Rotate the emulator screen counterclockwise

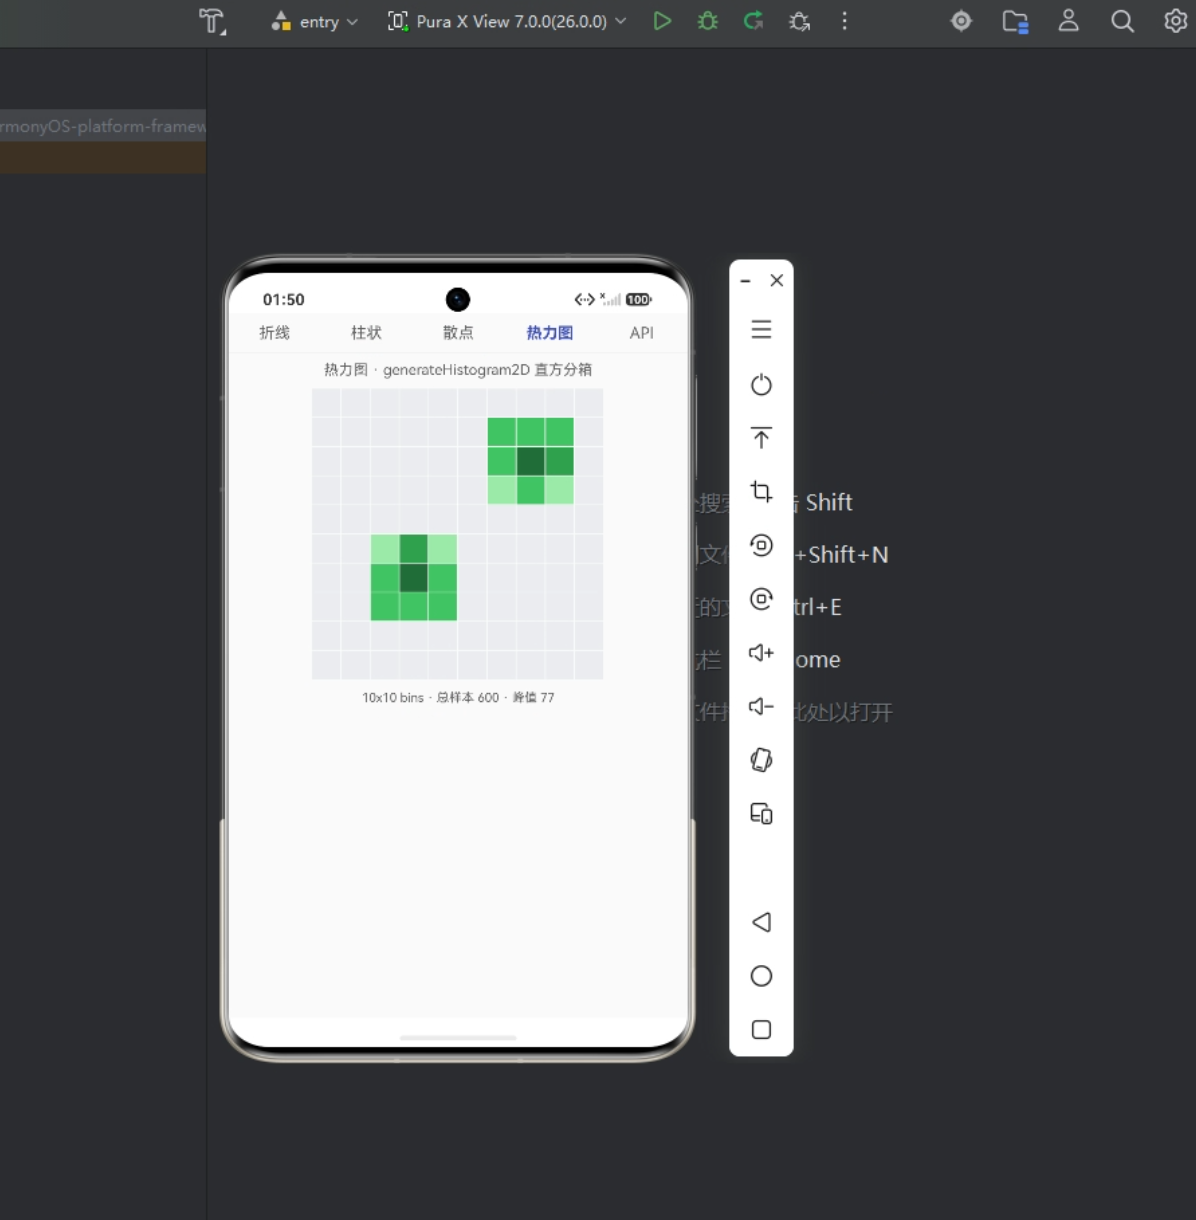pos(761,545)
